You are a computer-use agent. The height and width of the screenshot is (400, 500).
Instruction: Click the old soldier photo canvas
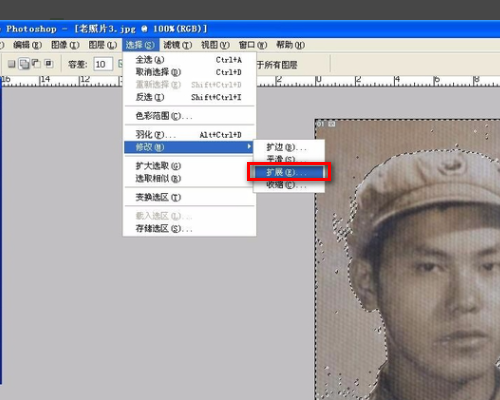(407, 259)
